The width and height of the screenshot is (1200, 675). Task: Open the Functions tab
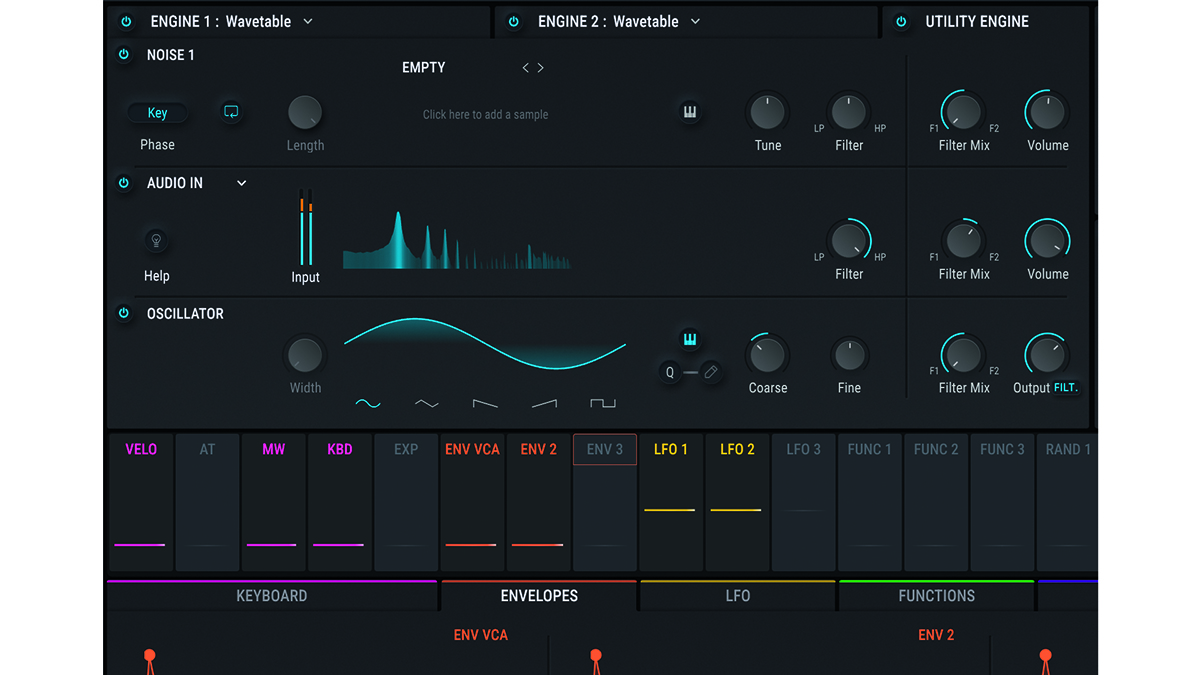[x=936, y=596]
